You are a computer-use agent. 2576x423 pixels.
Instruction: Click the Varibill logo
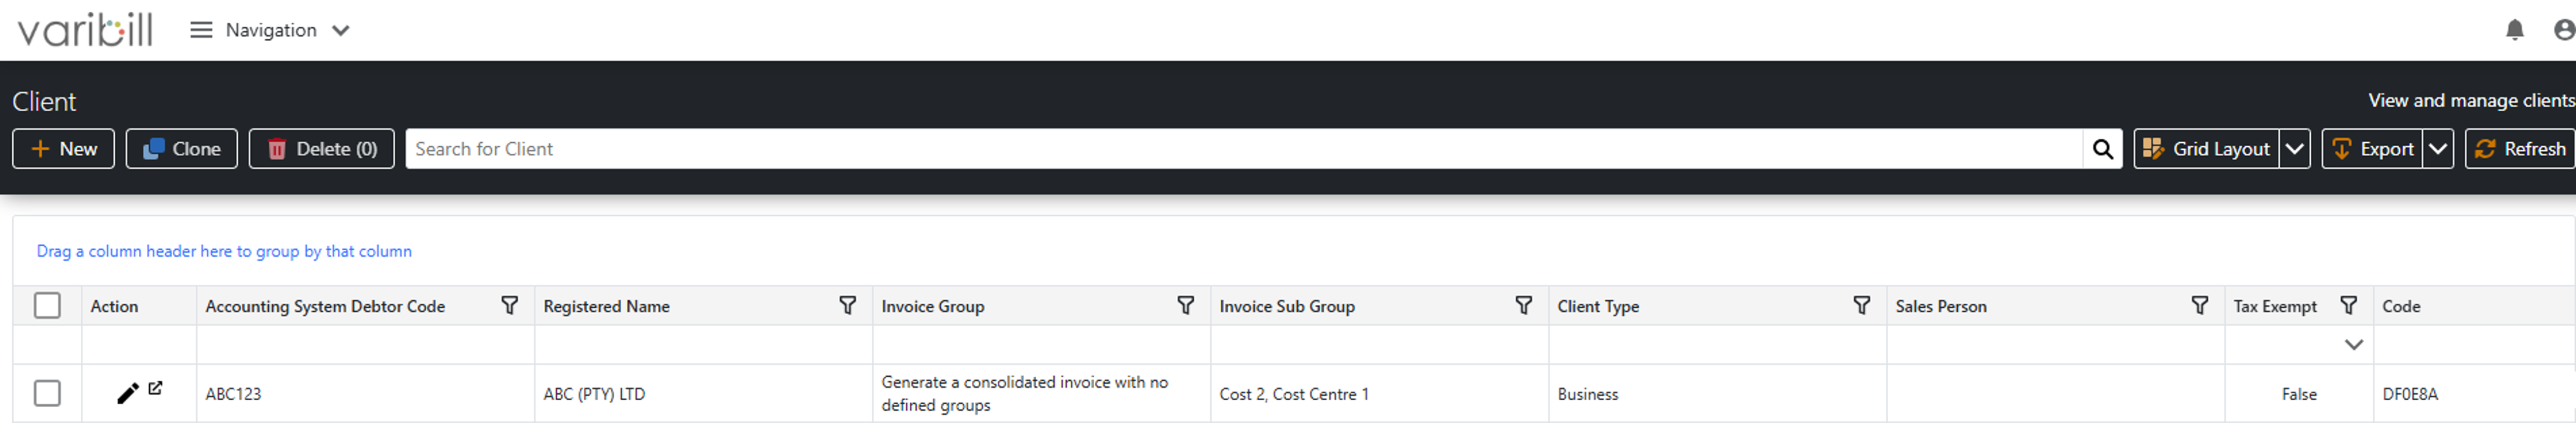[85, 29]
